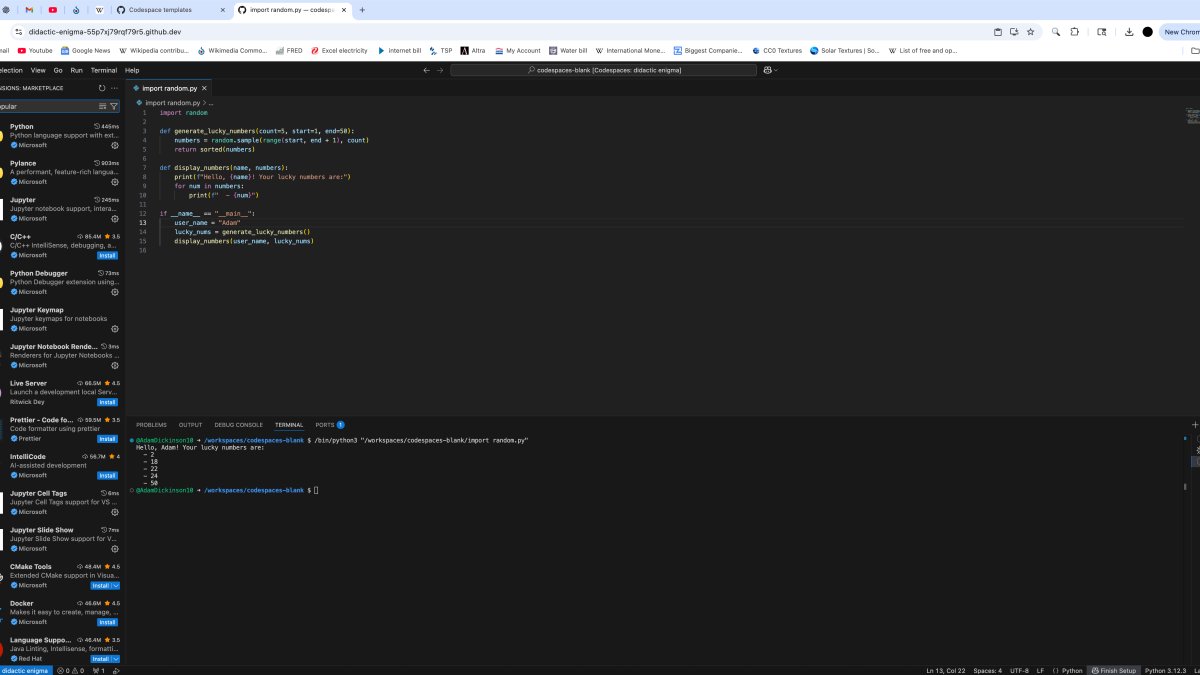Screen dimensions: 1200x675
Task: Open the forwarded ports status indicator
Action: tap(100, 670)
